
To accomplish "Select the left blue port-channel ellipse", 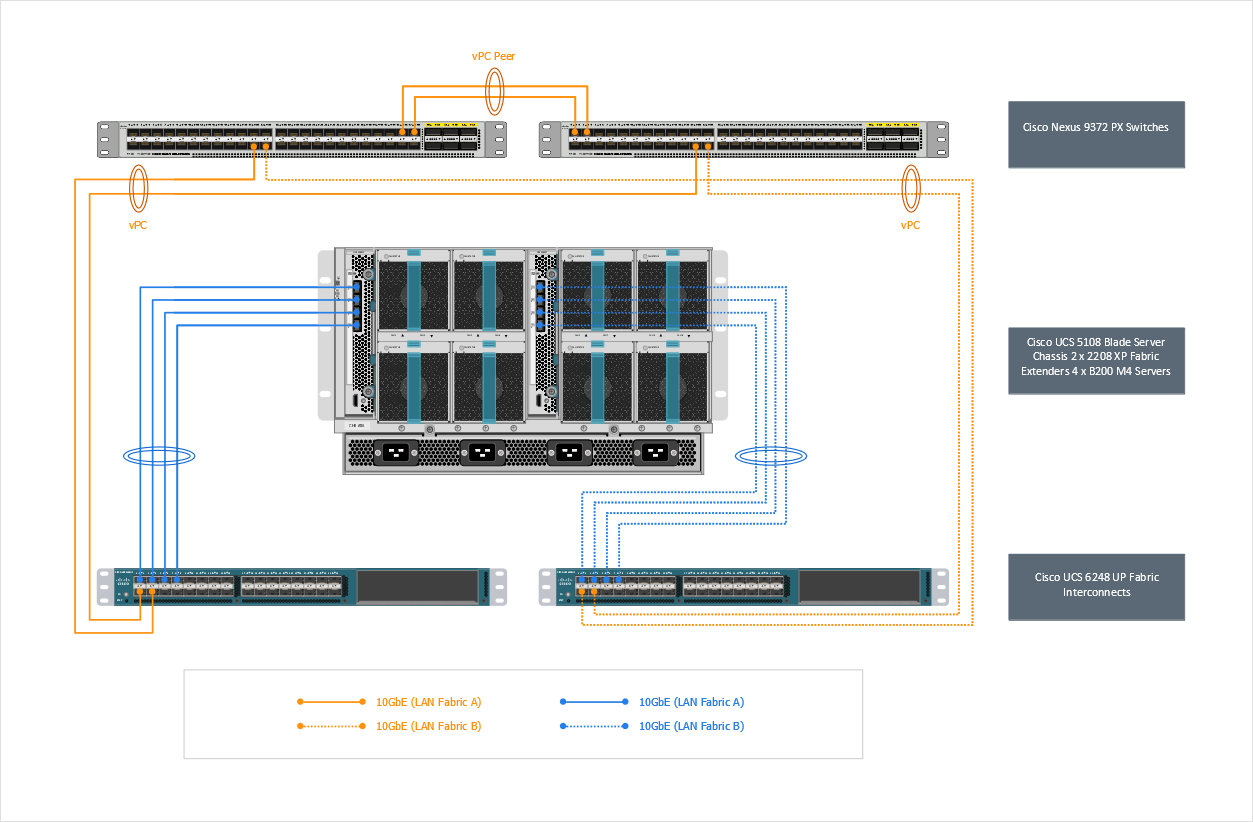I will point(159,456).
